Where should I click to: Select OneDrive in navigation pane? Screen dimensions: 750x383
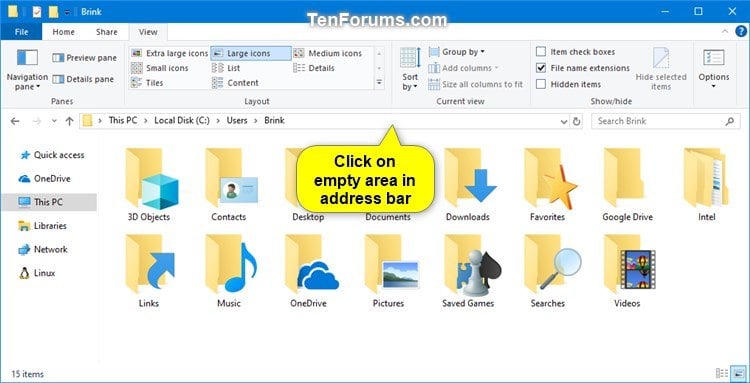coord(44,179)
